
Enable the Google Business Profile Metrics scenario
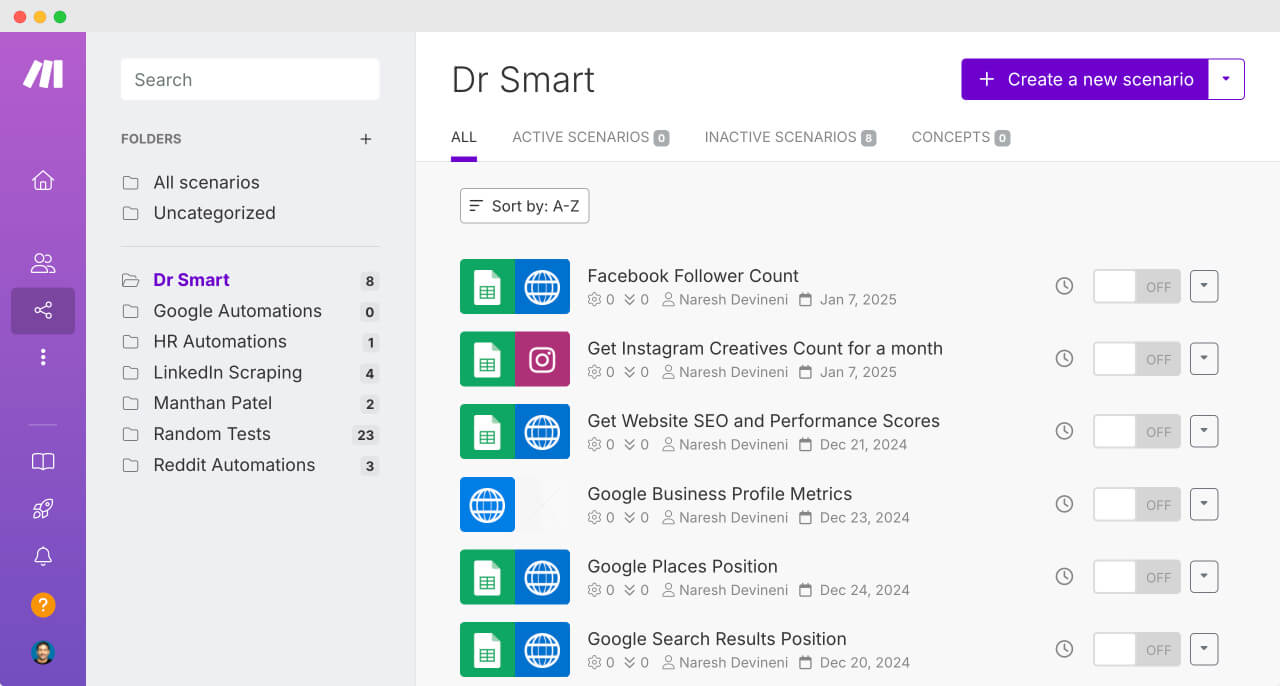pyautogui.click(x=1137, y=504)
